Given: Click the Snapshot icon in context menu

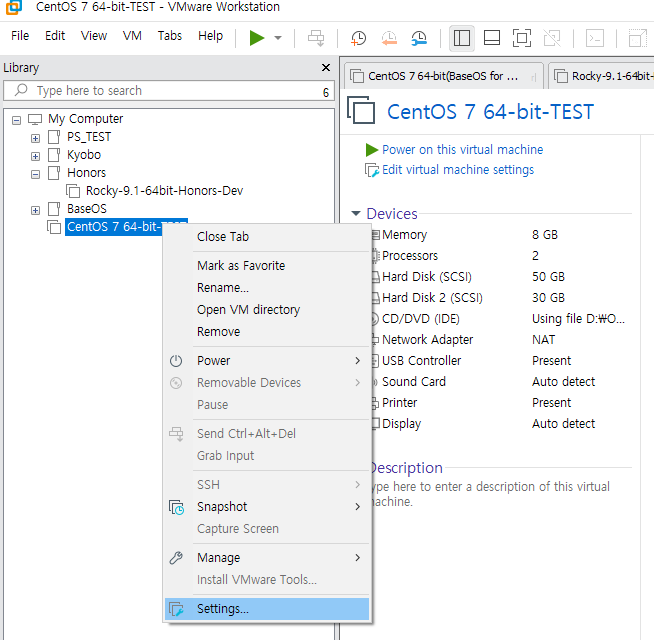Looking at the screenshot, I should pos(176,507).
